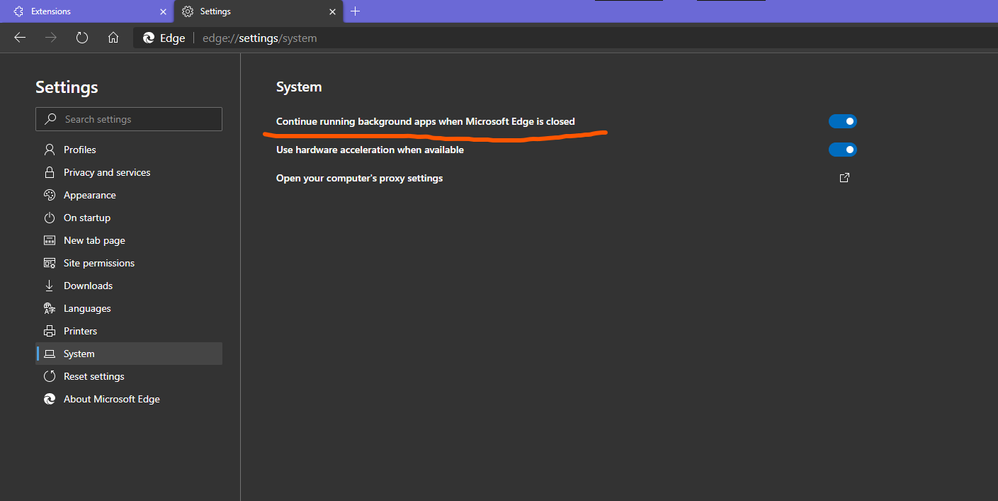The height and width of the screenshot is (501, 998).
Task: Click the Appearance palette icon
Action: click(x=49, y=195)
